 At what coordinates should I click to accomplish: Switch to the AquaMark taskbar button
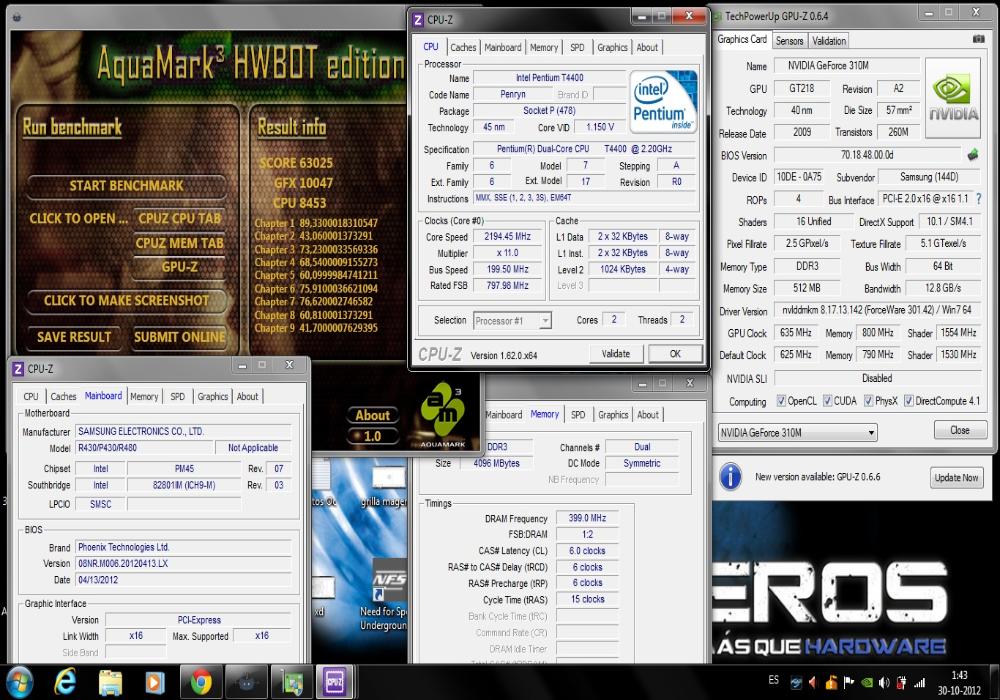[x=246, y=683]
